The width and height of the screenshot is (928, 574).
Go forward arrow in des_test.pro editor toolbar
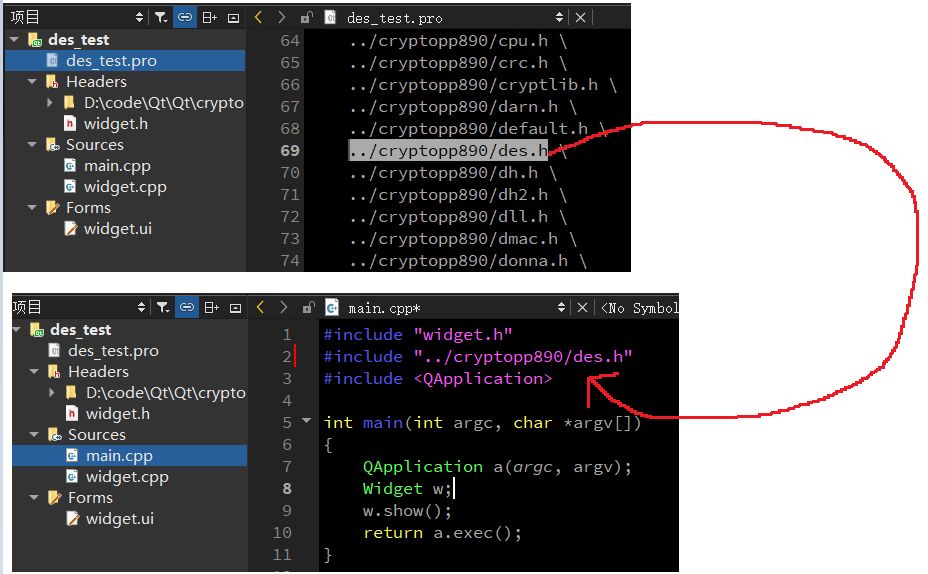pos(281,17)
